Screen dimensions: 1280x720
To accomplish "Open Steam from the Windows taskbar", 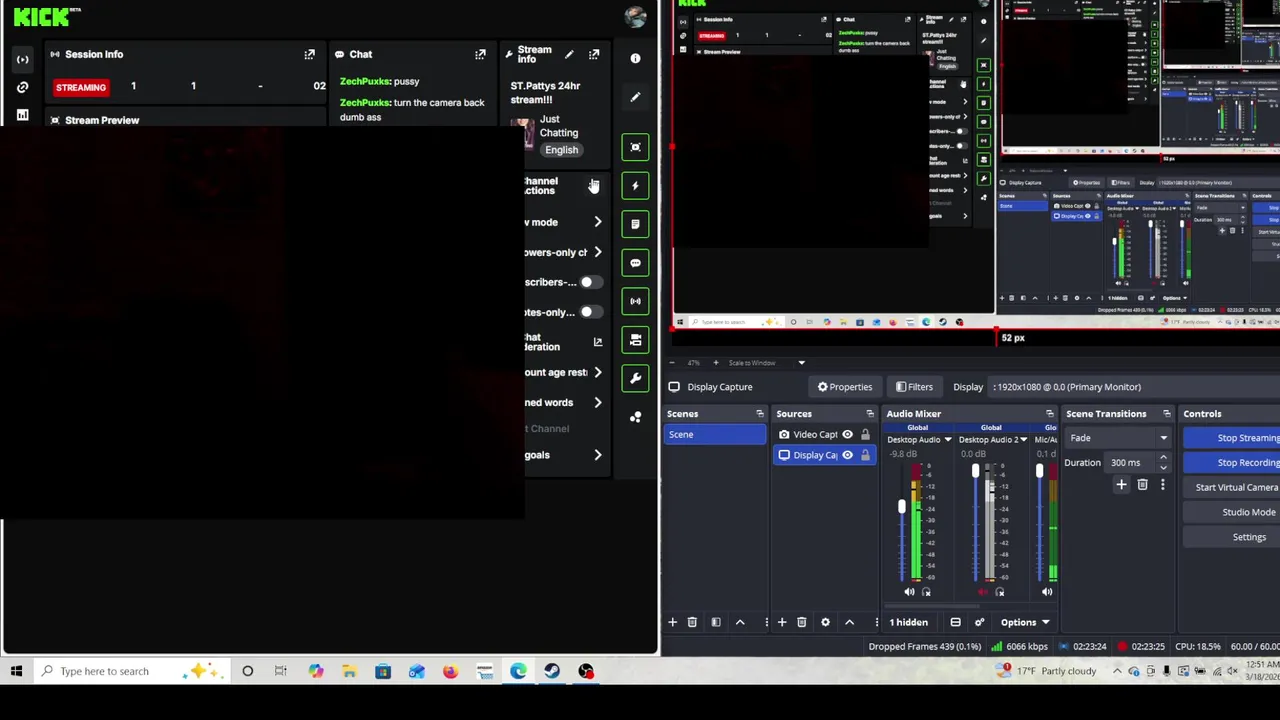I will coord(552,671).
